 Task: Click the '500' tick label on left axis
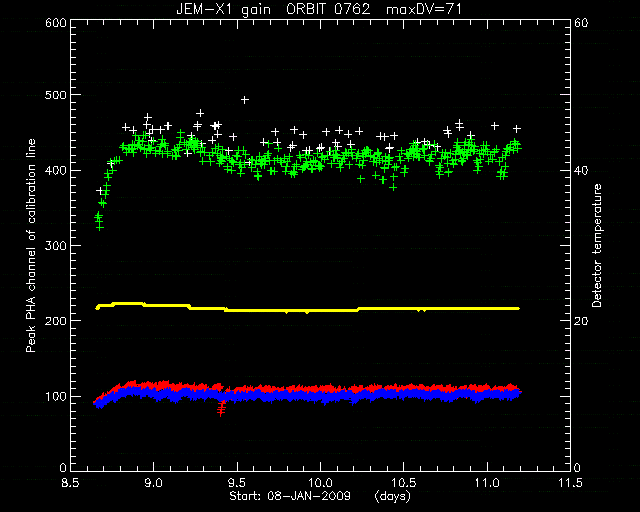coord(56,95)
